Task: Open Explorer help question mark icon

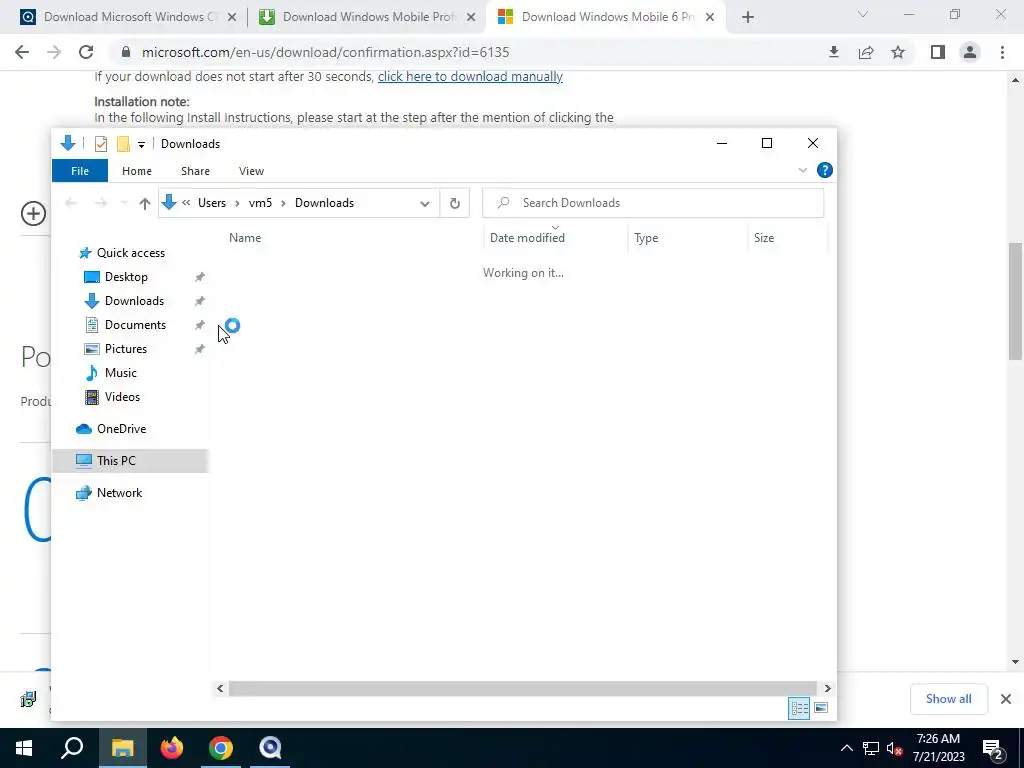Action: click(825, 170)
